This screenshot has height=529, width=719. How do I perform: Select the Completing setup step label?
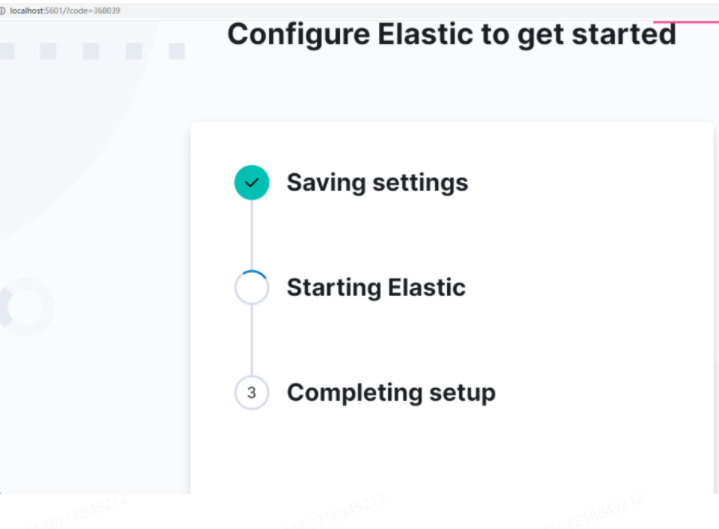coord(391,393)
